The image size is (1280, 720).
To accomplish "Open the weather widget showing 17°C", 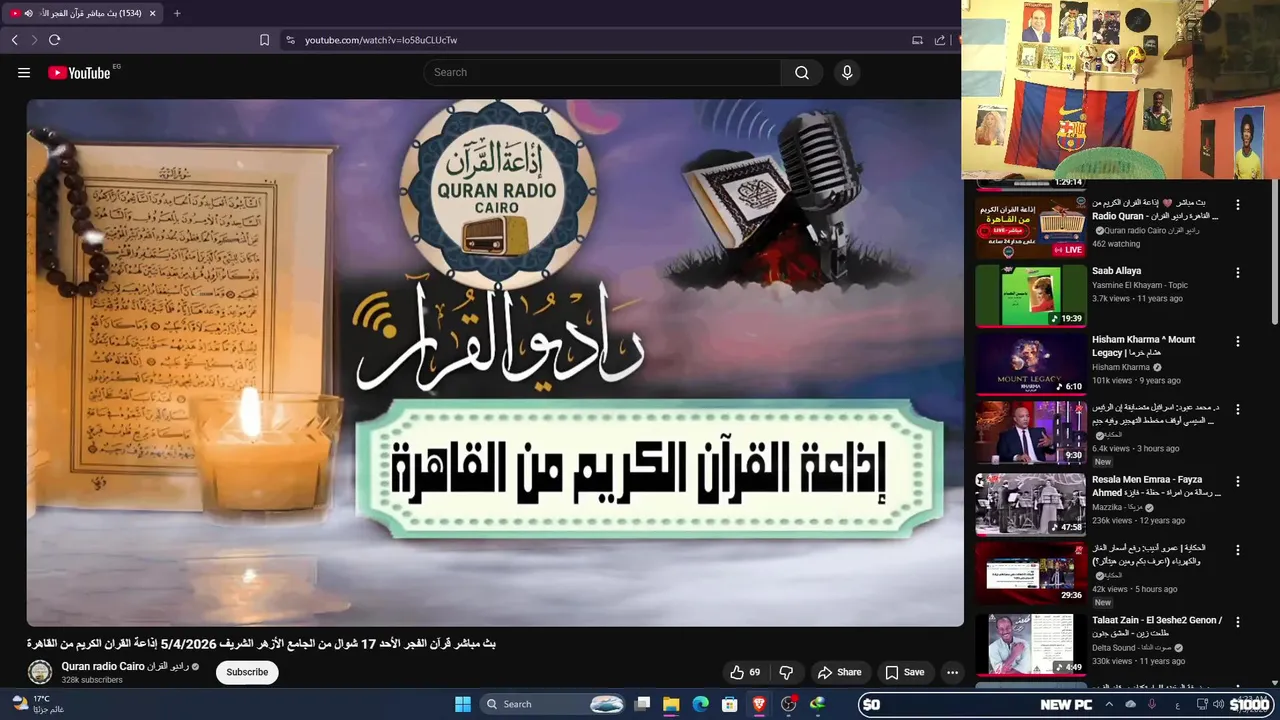I will tap(36, 704).
